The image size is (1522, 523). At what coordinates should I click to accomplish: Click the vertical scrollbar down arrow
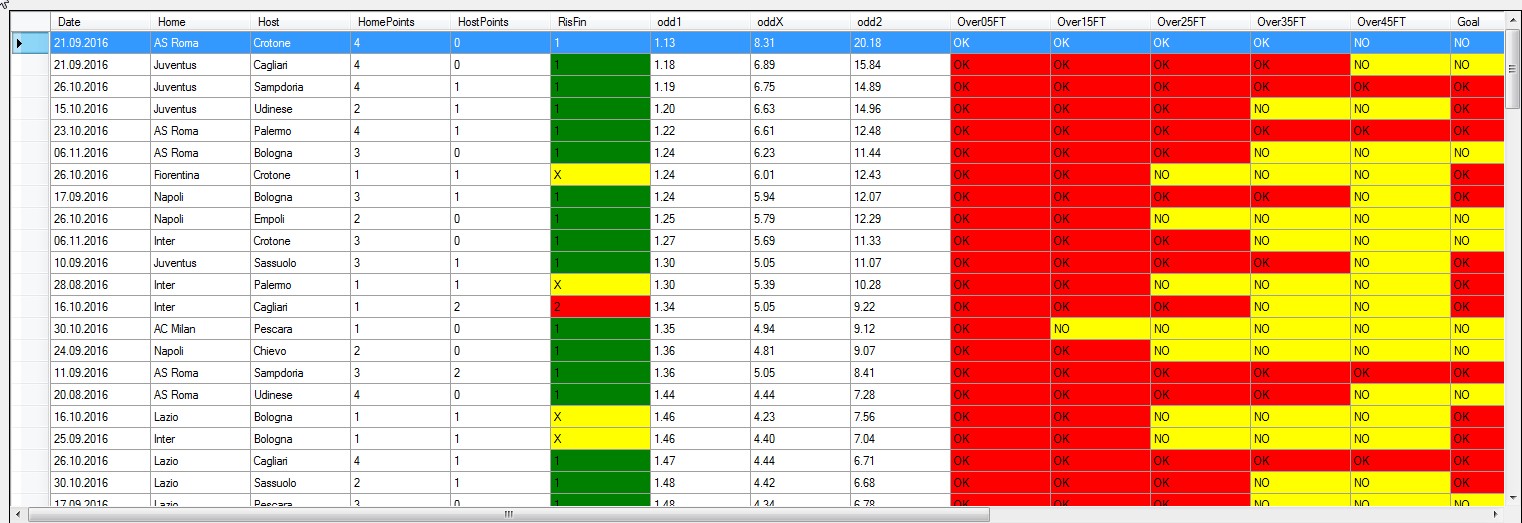tap(1511, 498)
